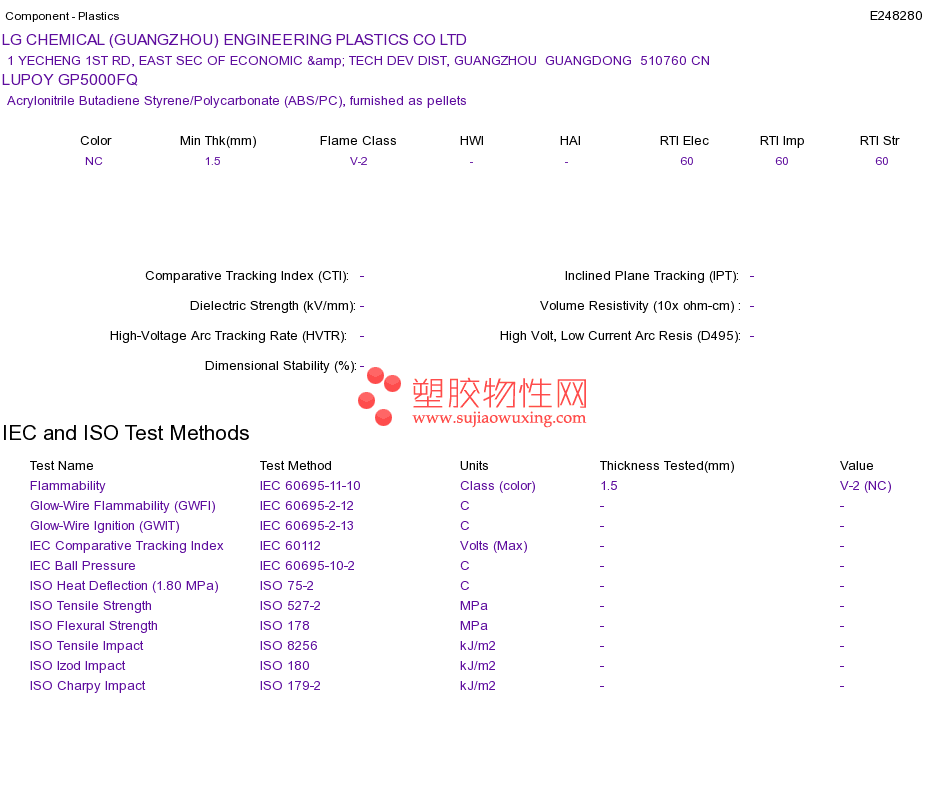Click Comparative Tracking Index (CTI) label
This screenshot has height=800, width=950.
tap(247, 276)
